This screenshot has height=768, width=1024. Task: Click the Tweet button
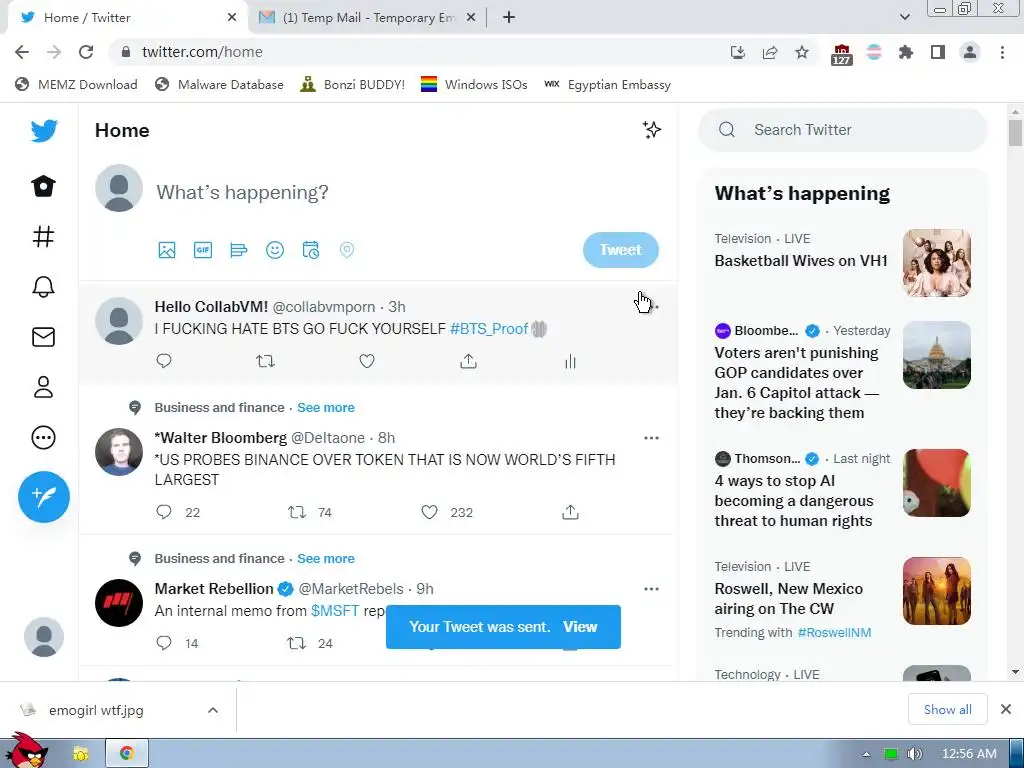[620, 250]
